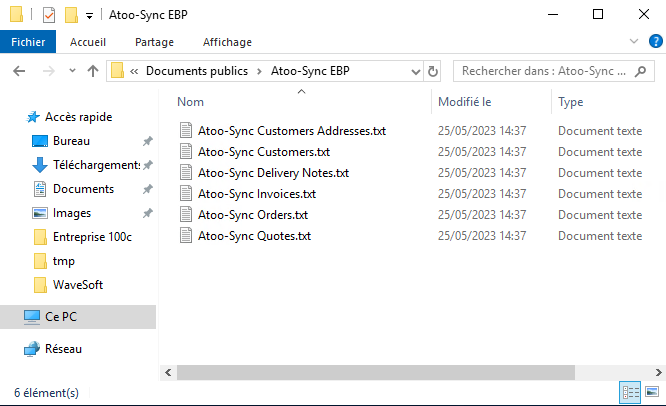Open the Fichier menu
This screenshot has width=666, height=406.
(x=28, y=42)
